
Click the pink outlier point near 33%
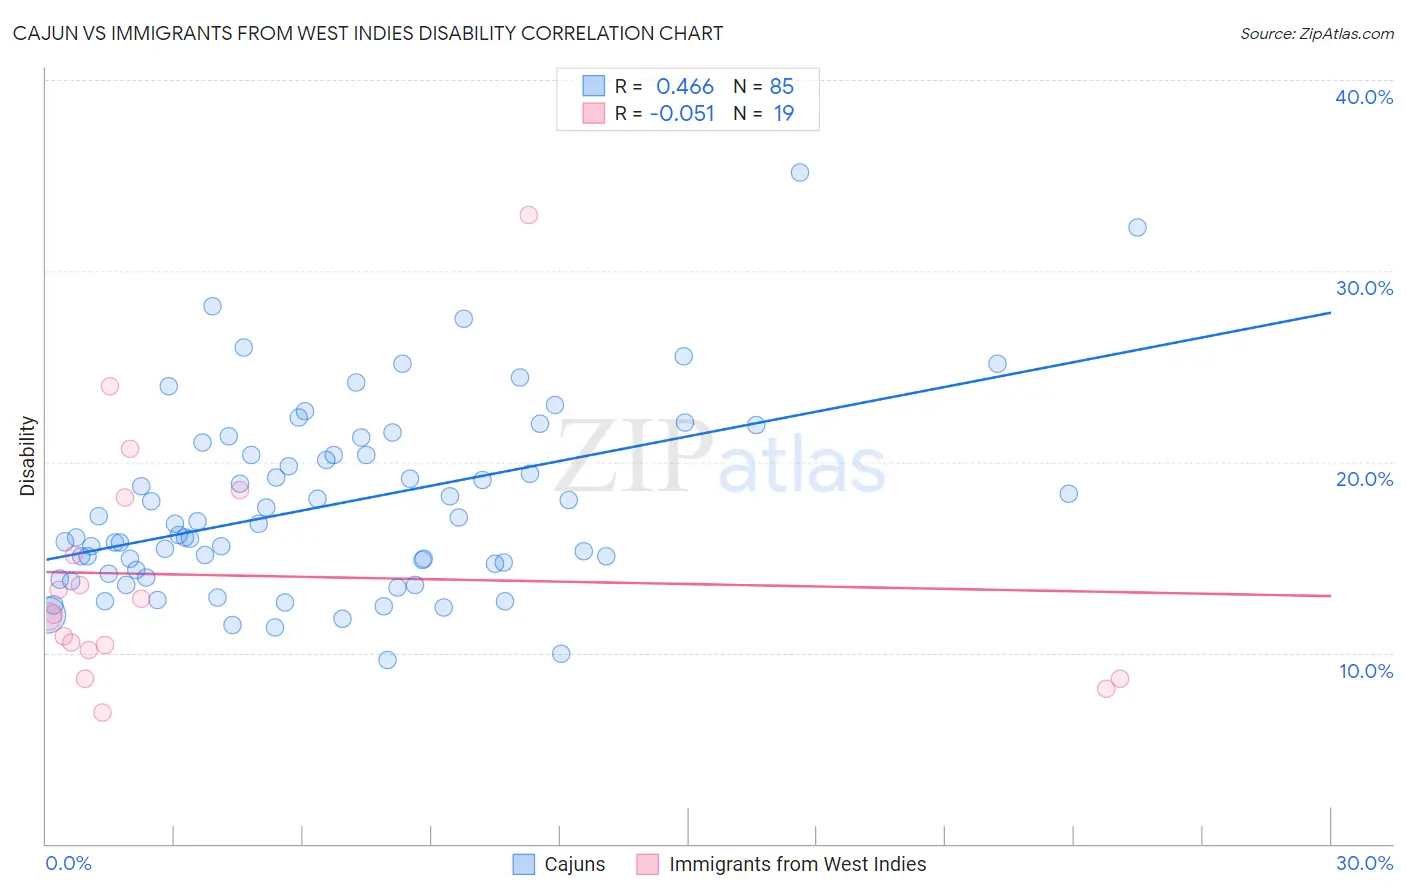coord(529,215)
